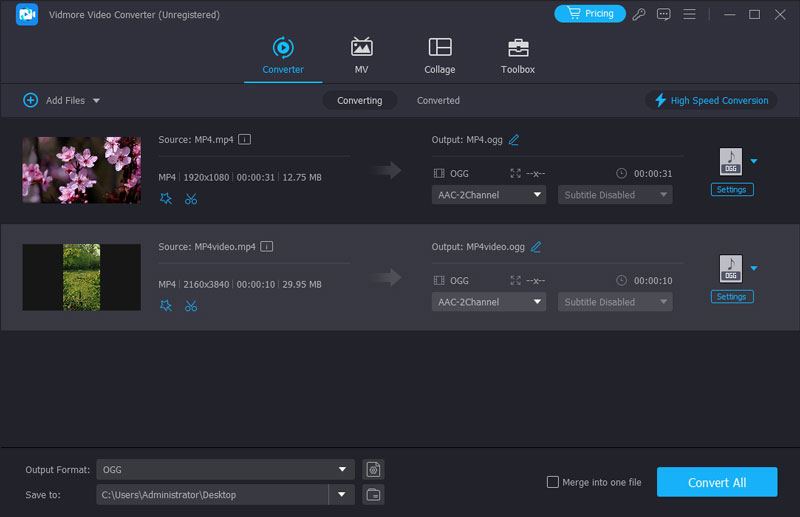Image resolution: width=800 pixels, height=517 pixels.
Task: Click the Pricing cart button
Action: [589, 14]
